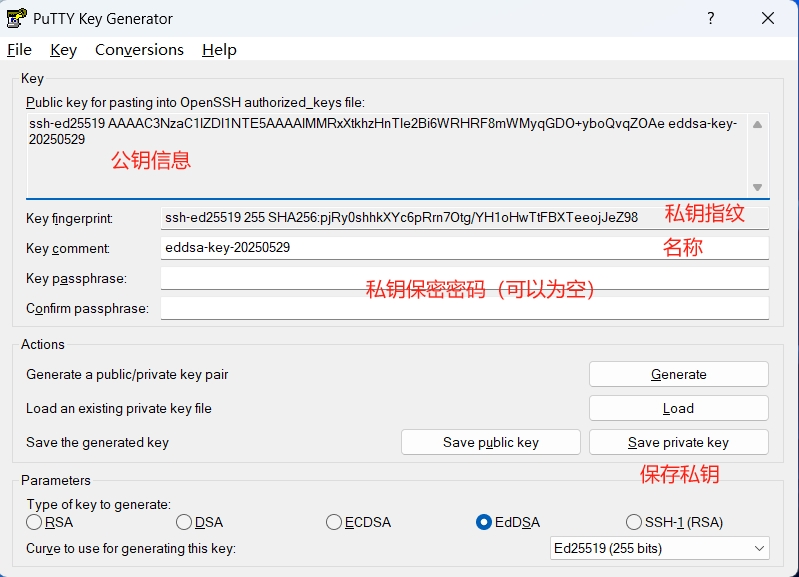Focus the Confirm passphrase field

tap(464, 308)
